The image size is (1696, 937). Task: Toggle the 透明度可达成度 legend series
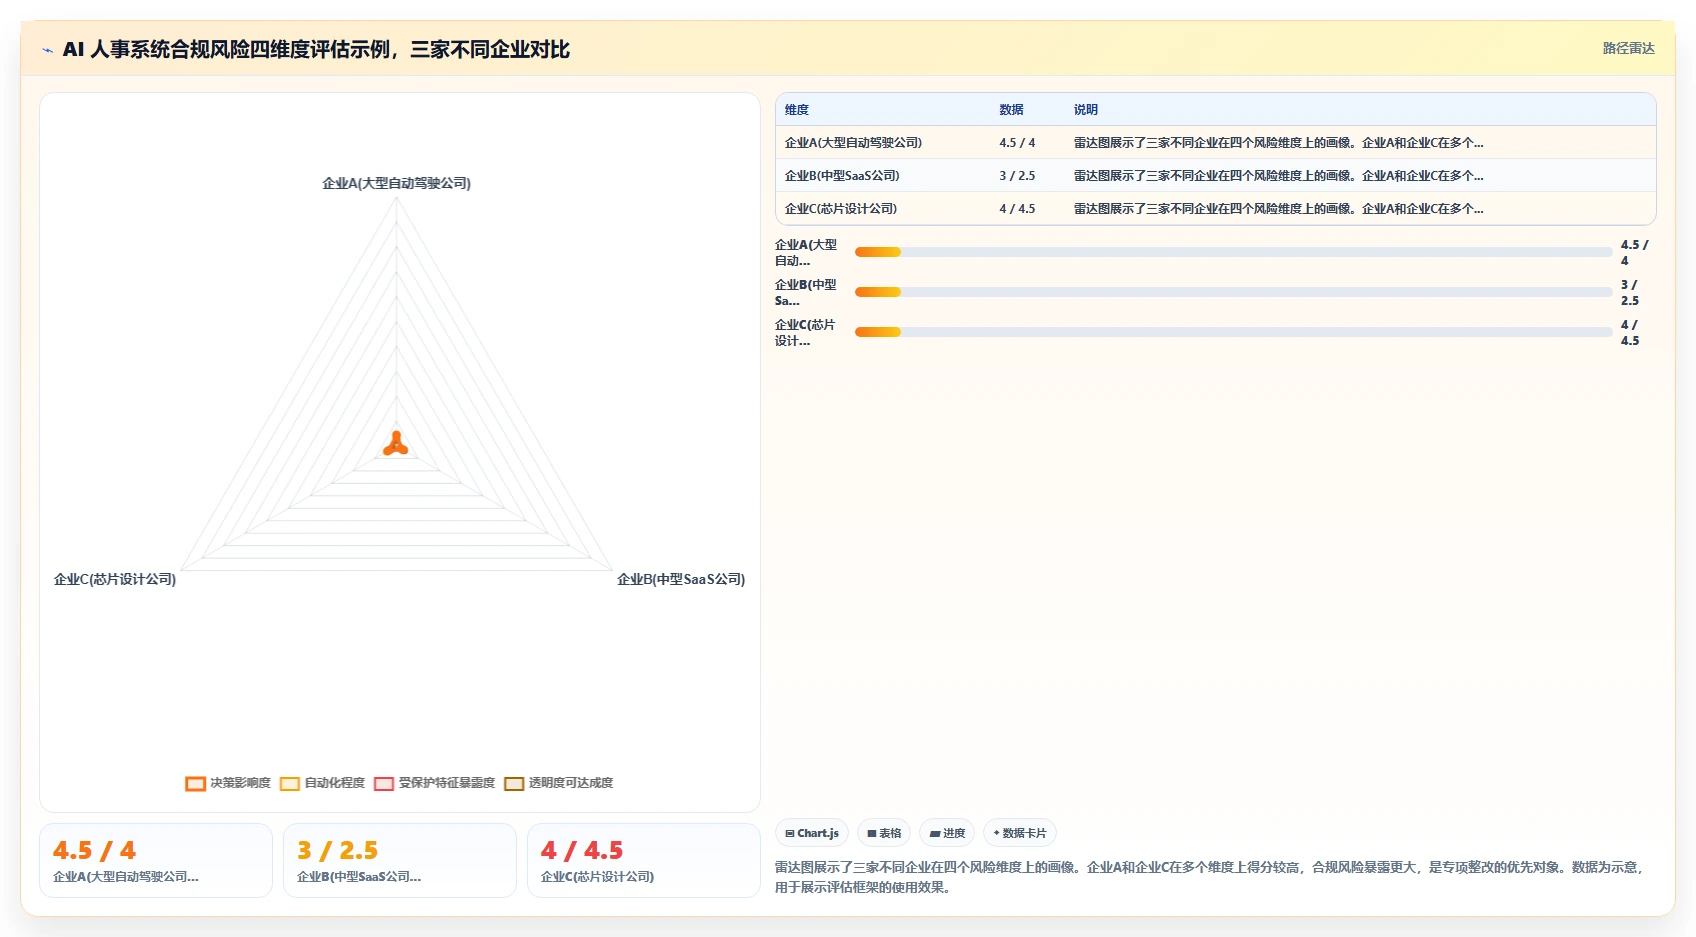point(558,783)
